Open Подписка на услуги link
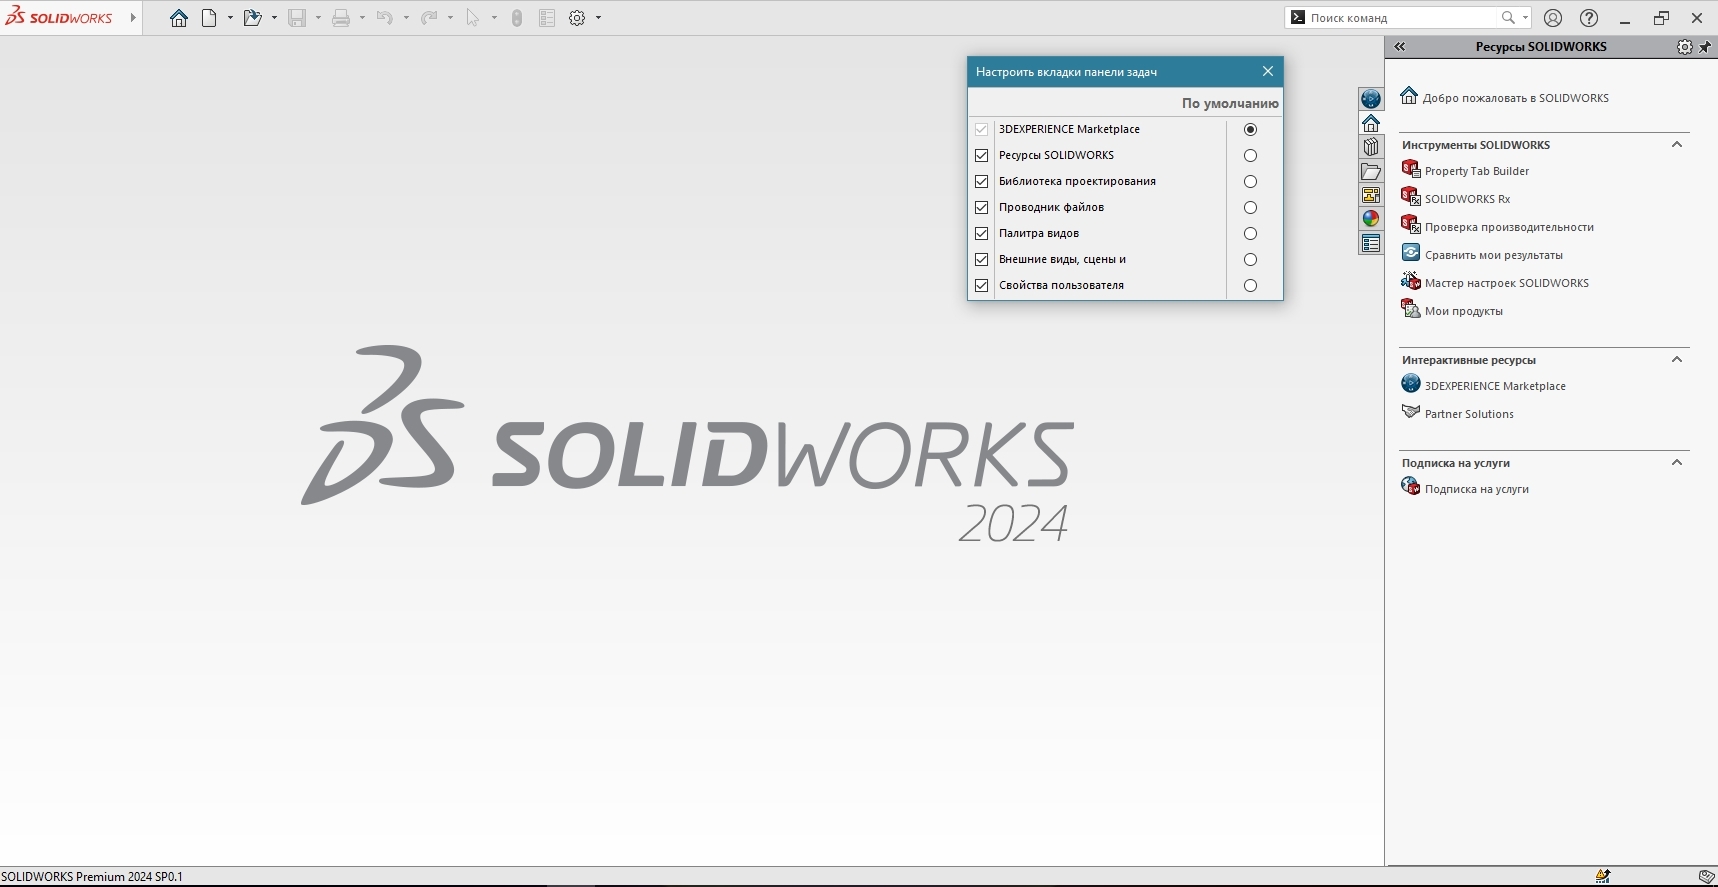This screenshot has width=1718, height=887. tap(1465, 488)
